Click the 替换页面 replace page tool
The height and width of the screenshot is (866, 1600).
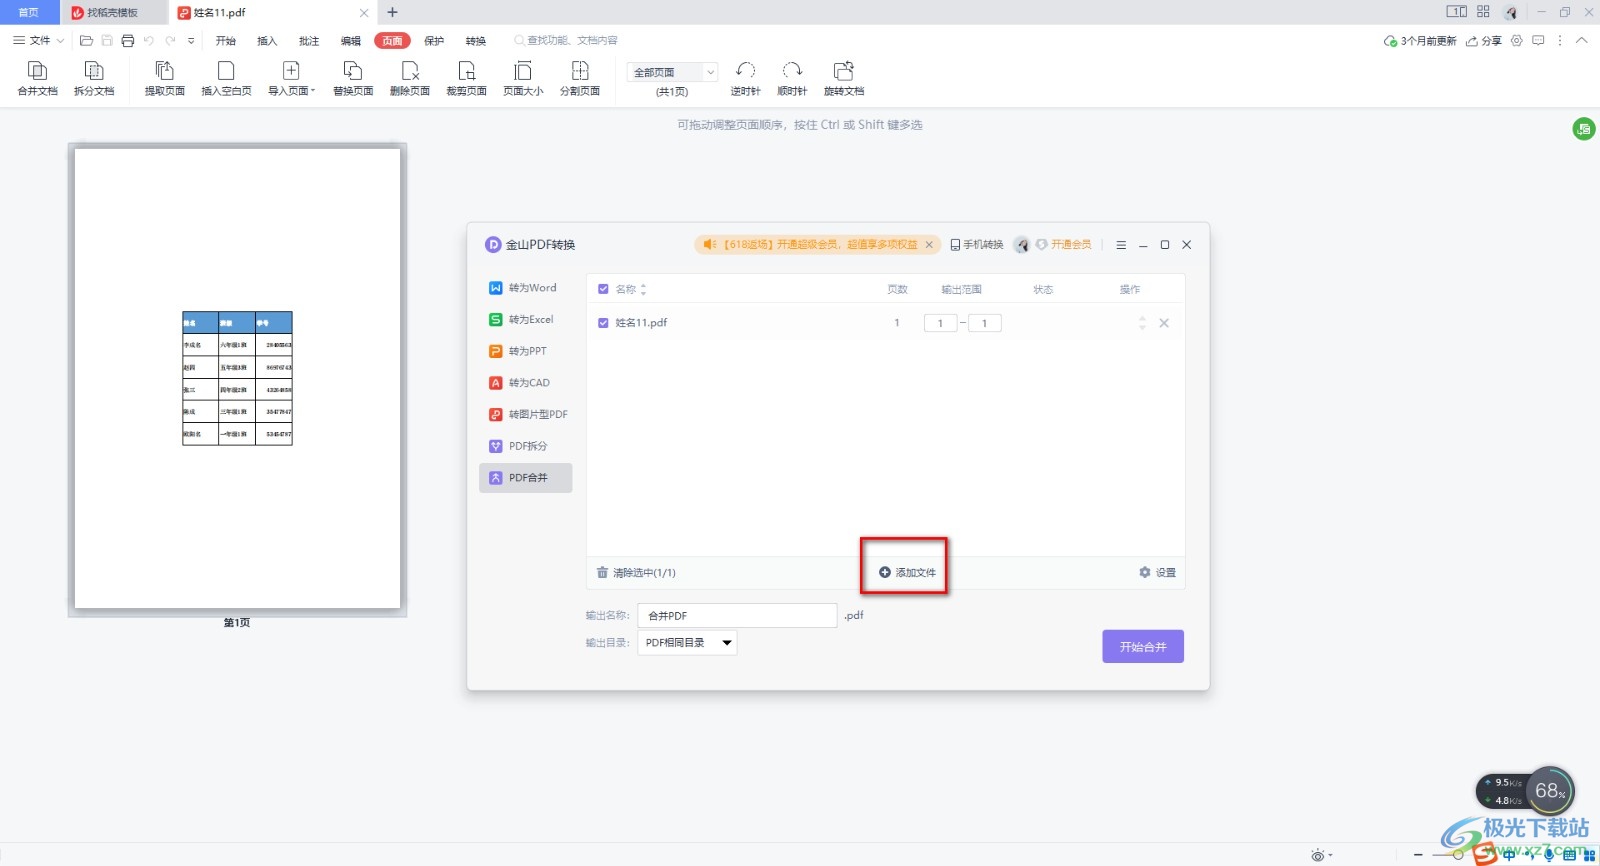(x=353, y=78)
